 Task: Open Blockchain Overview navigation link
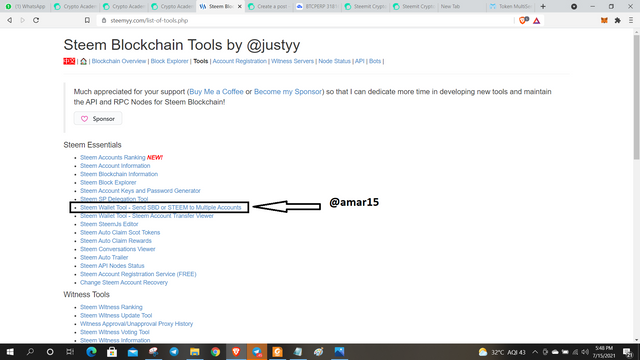tap(119, 61)
